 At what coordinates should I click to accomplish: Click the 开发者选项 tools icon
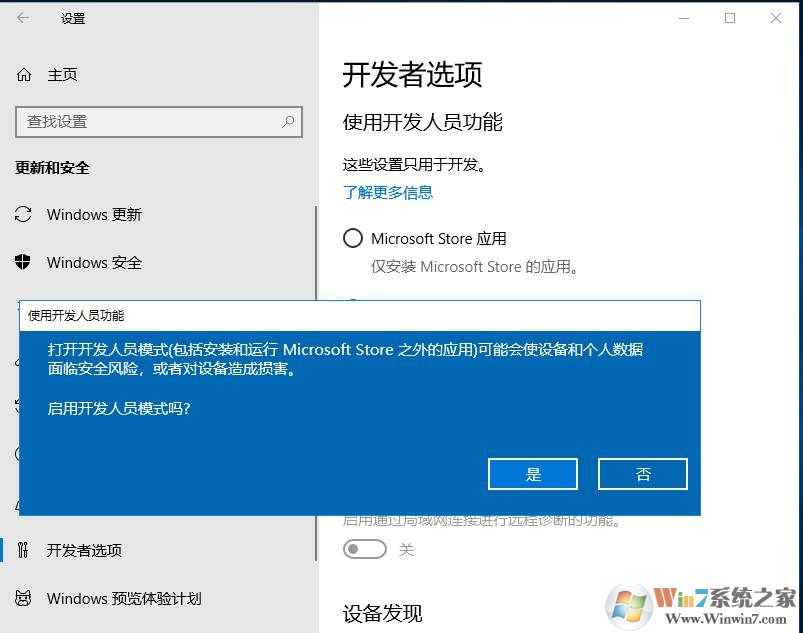click(23, 550)
